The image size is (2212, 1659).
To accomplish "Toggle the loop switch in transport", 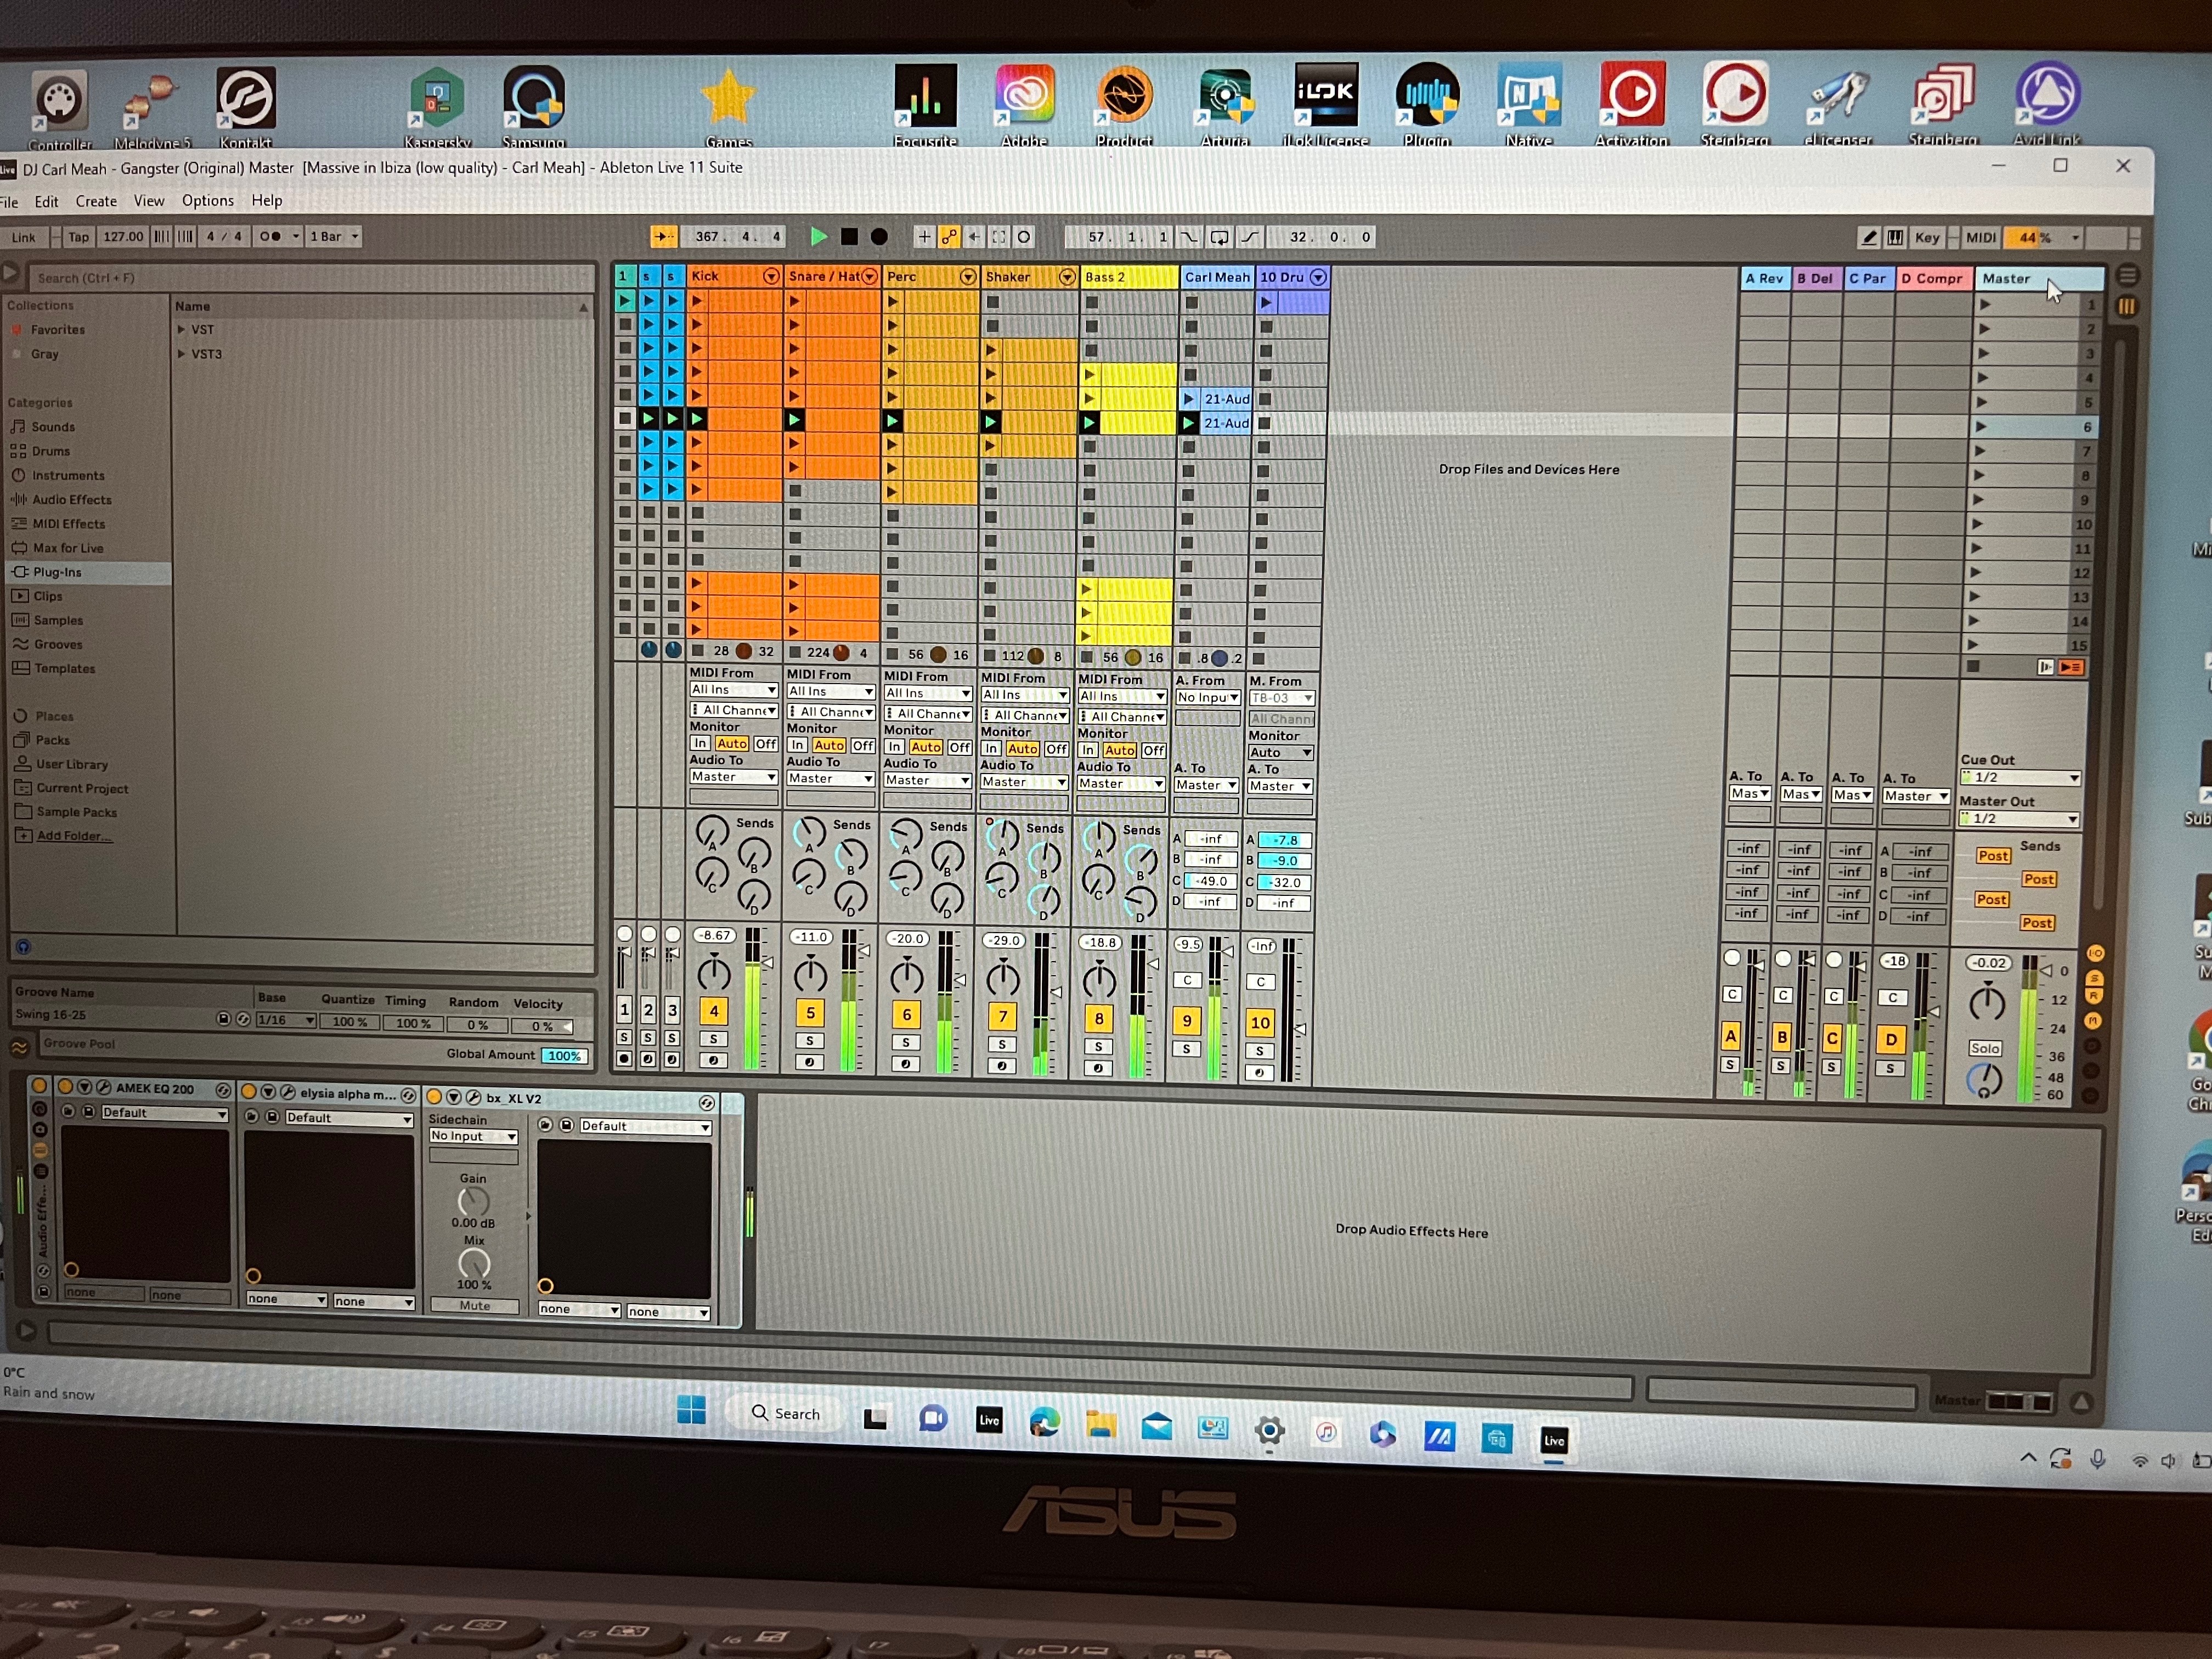I will click(1219, 237).
